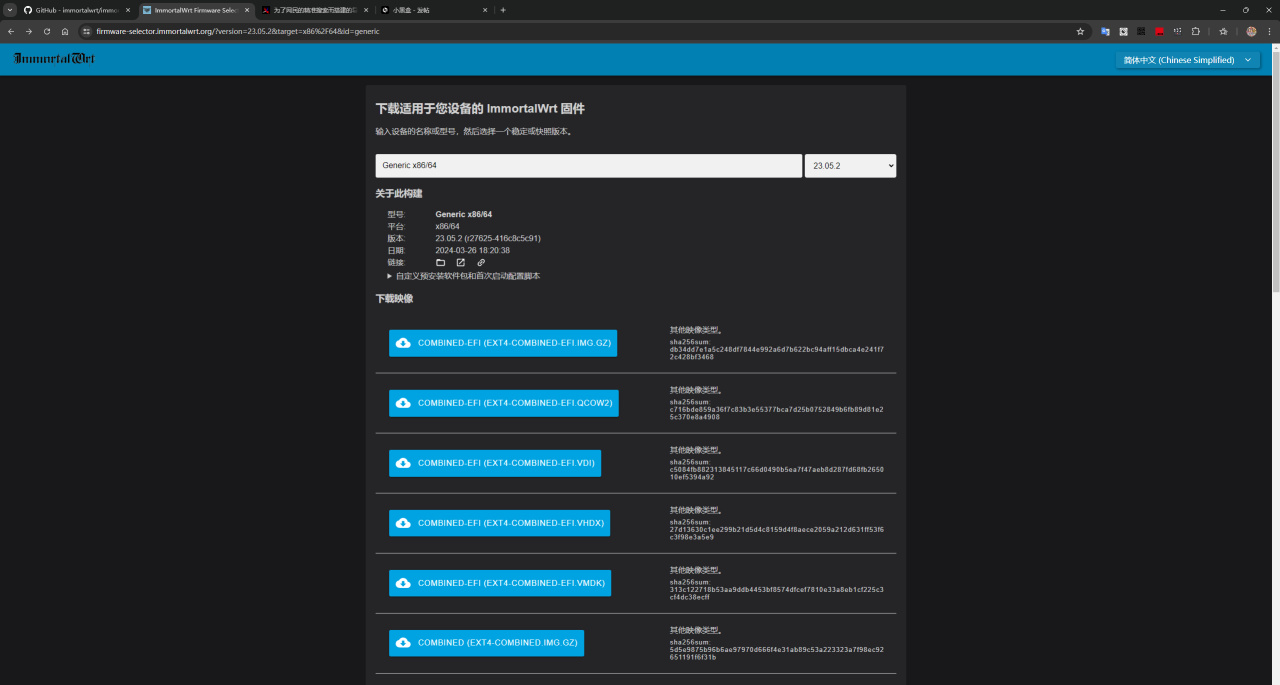Click the cloud download icon on EXT4-COMBINED-EFI.VDI

click(x=403, y=463)
